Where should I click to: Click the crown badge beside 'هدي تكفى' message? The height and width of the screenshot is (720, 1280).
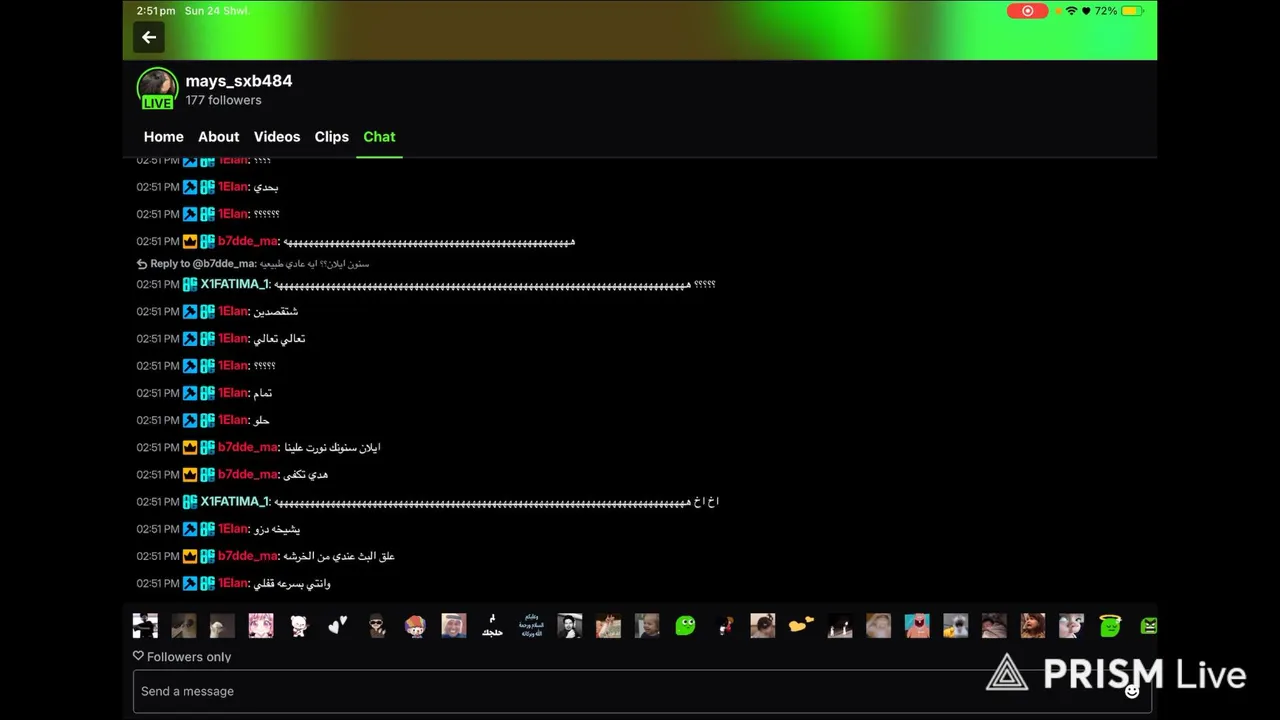coord(190,475)
